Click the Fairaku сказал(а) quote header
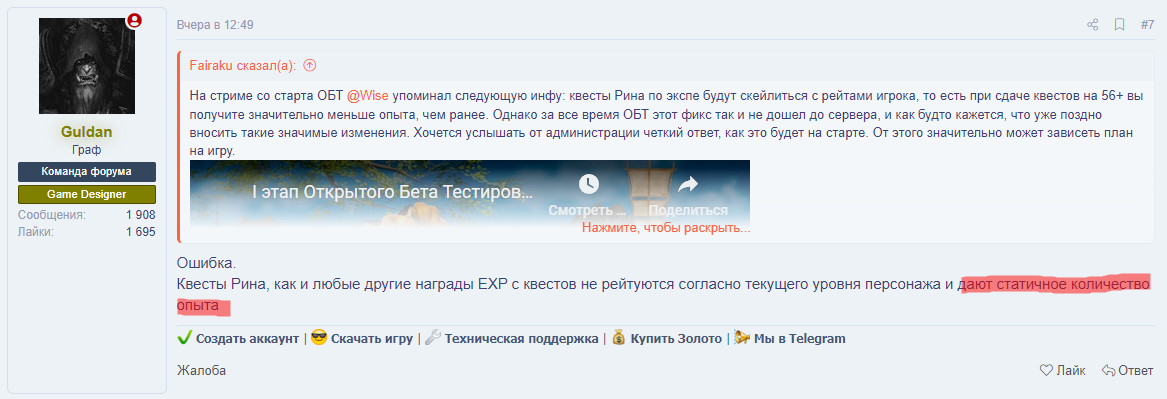 coord(243,65)
